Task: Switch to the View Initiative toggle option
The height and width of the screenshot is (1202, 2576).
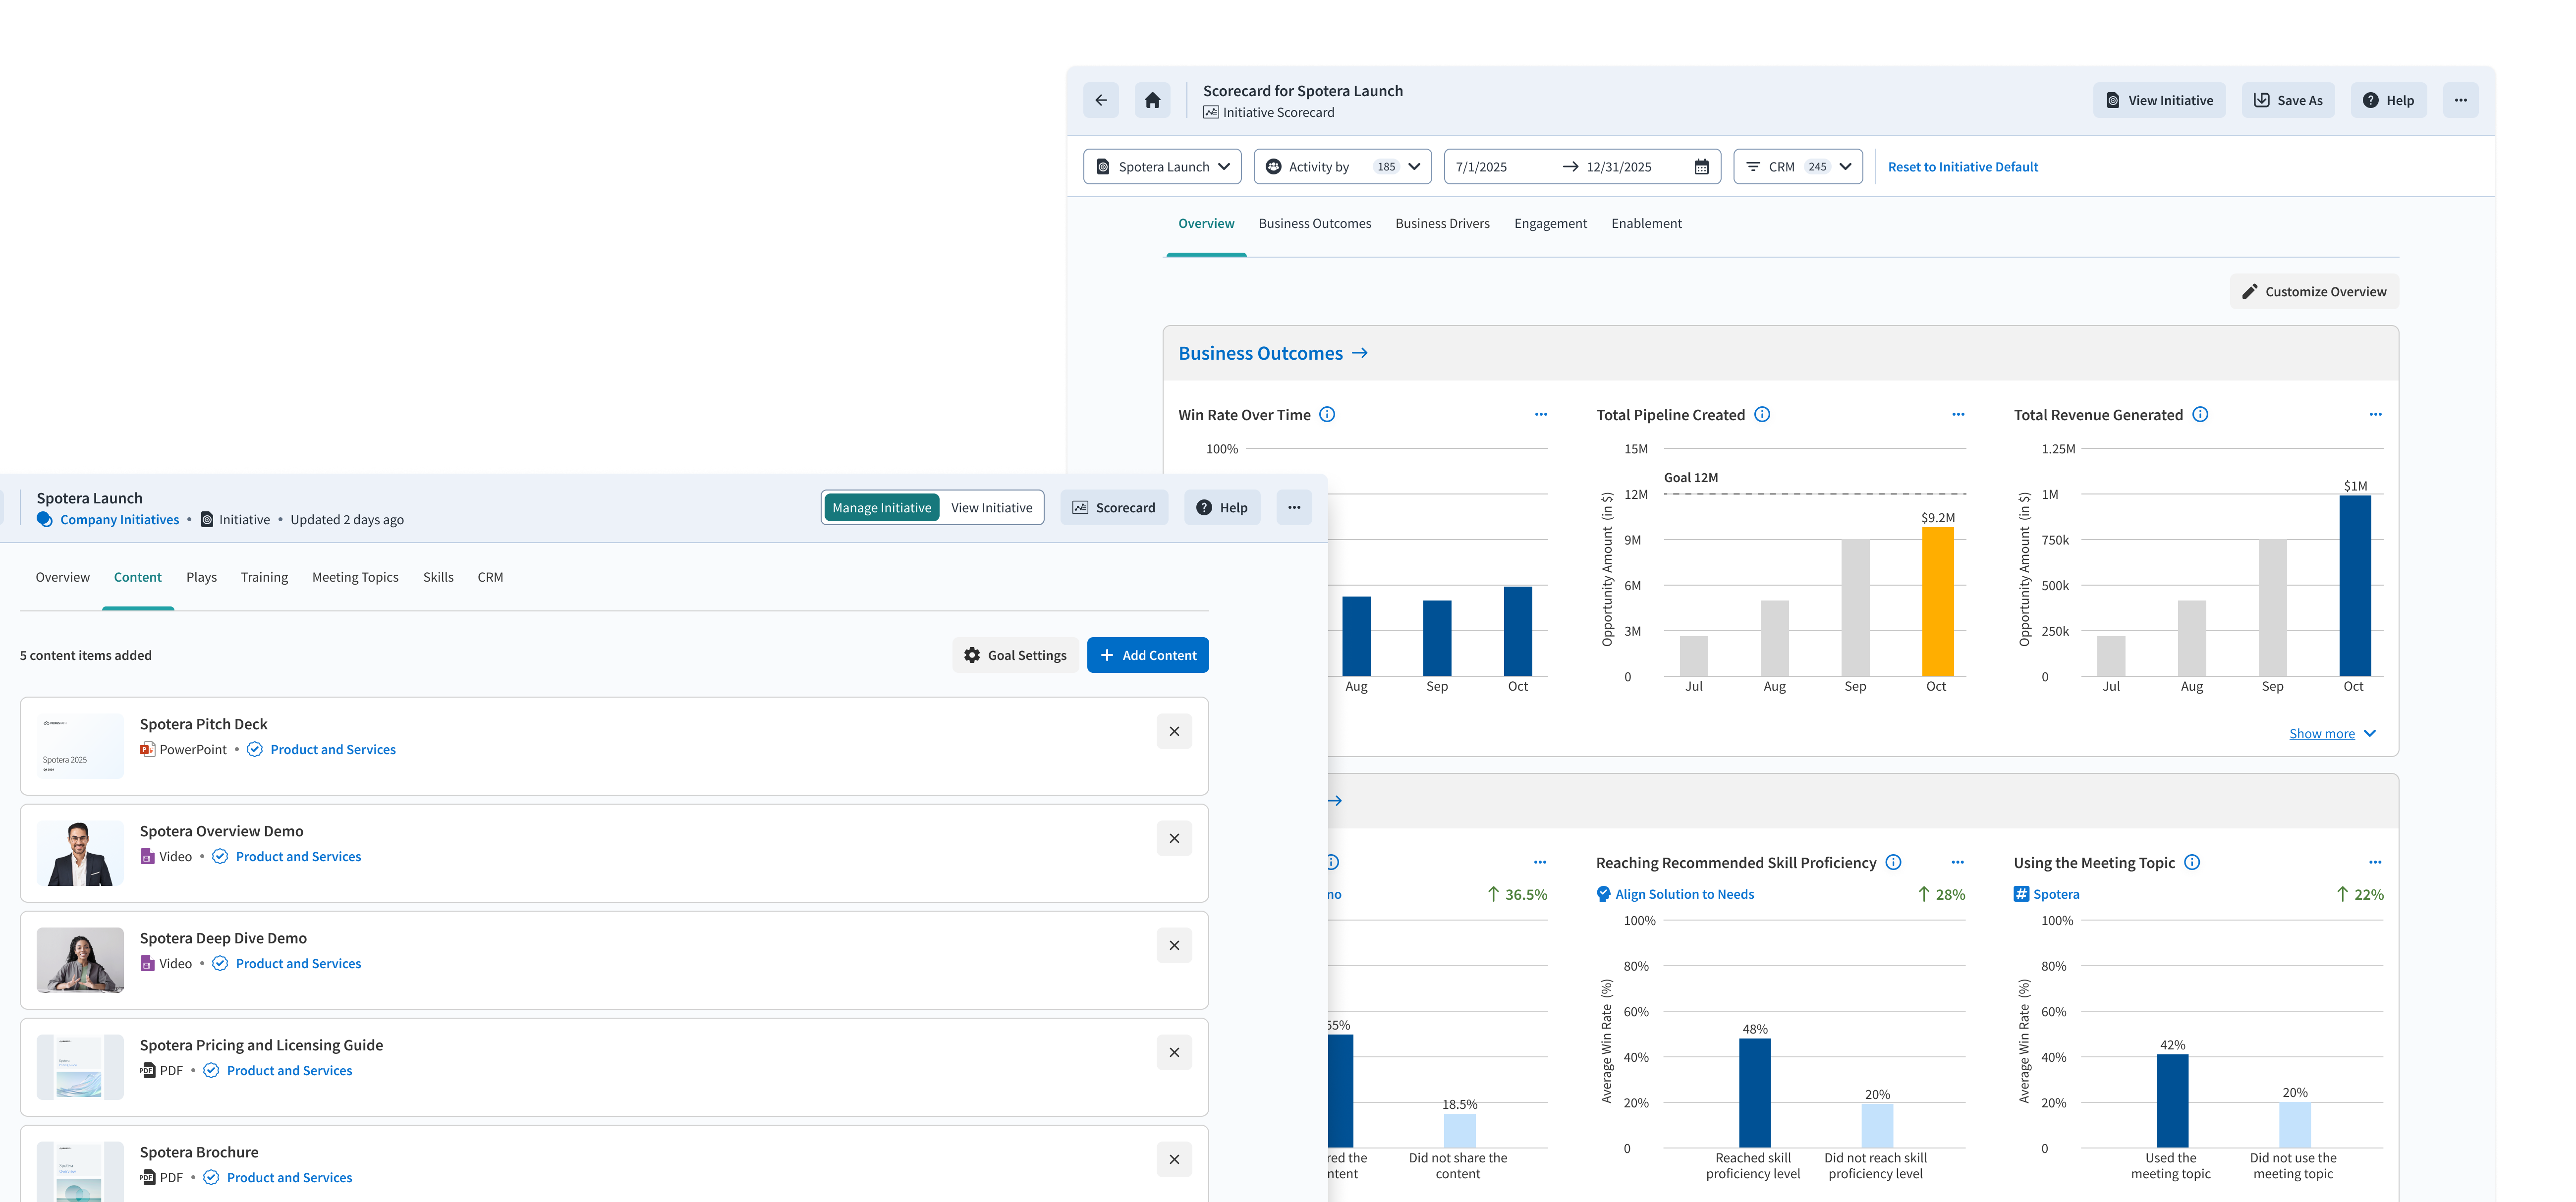Action: click(991, 507)
